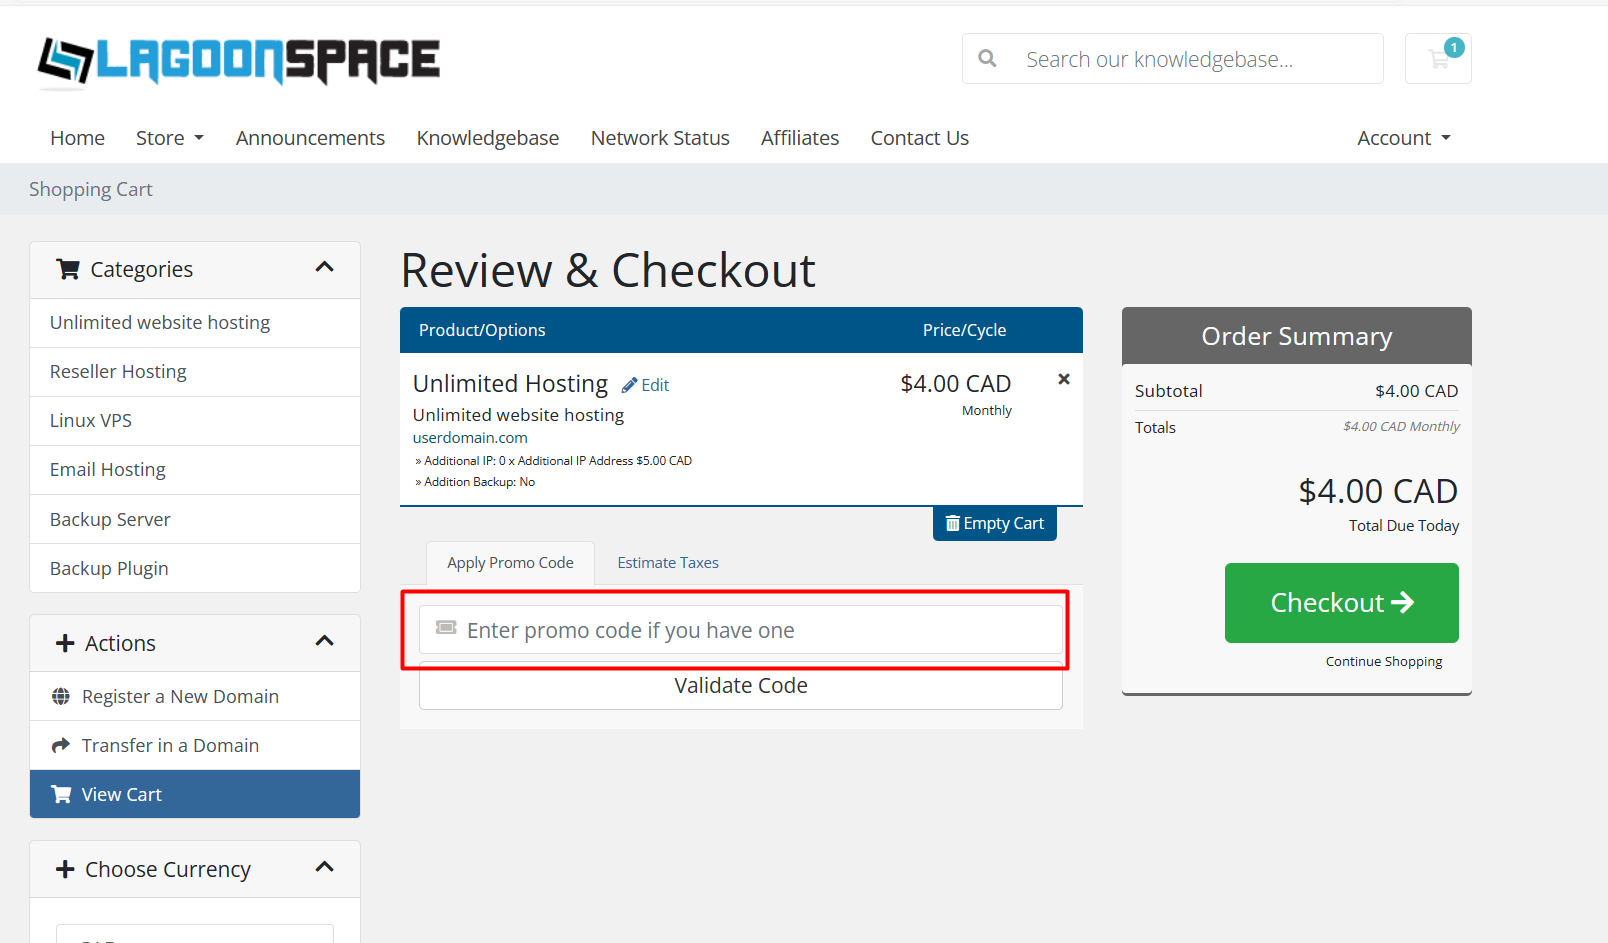Select the Apply Promo Code tab
Viewport: 1608px width, 943px height.
pyautogui.click(x=510, y=563)
